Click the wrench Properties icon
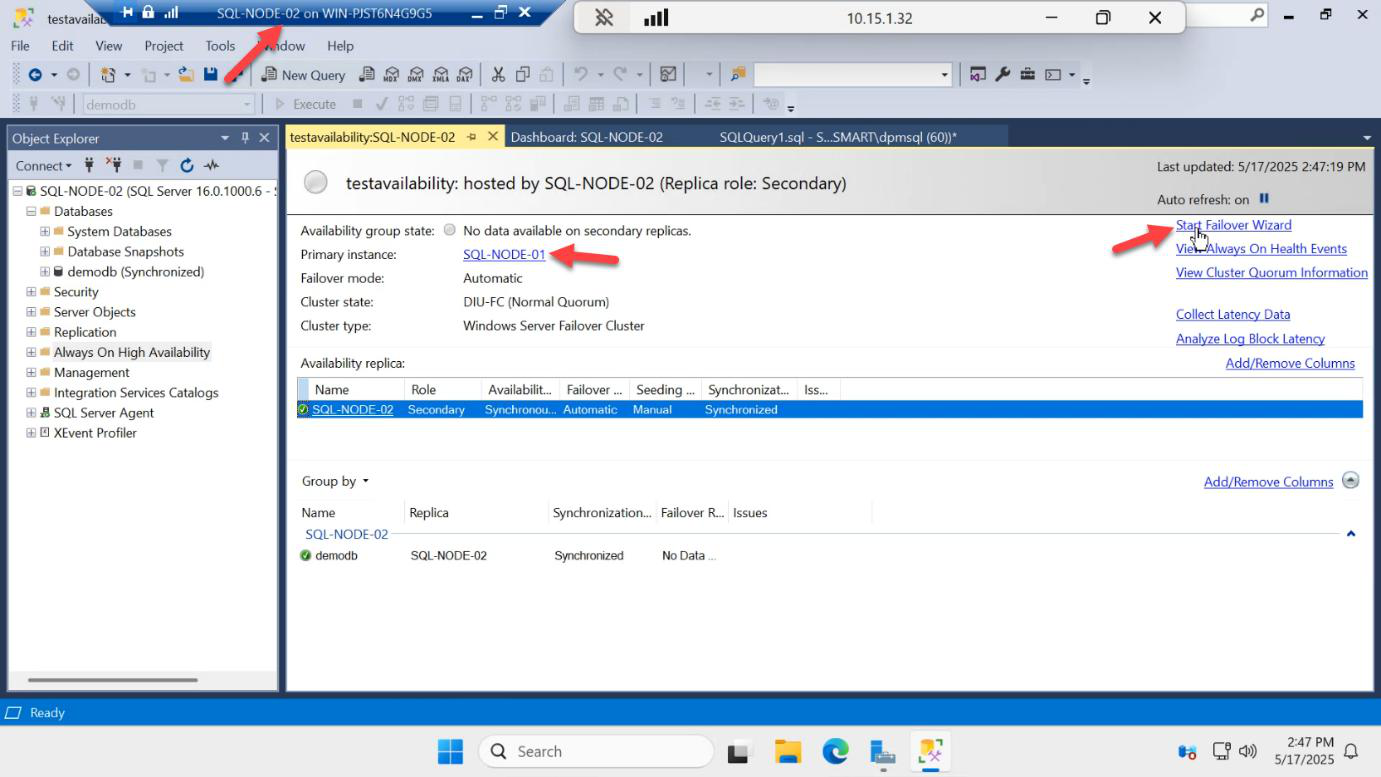Image resolution: width=1381 pixels, height=777 pixels. tap(1002, 75)
